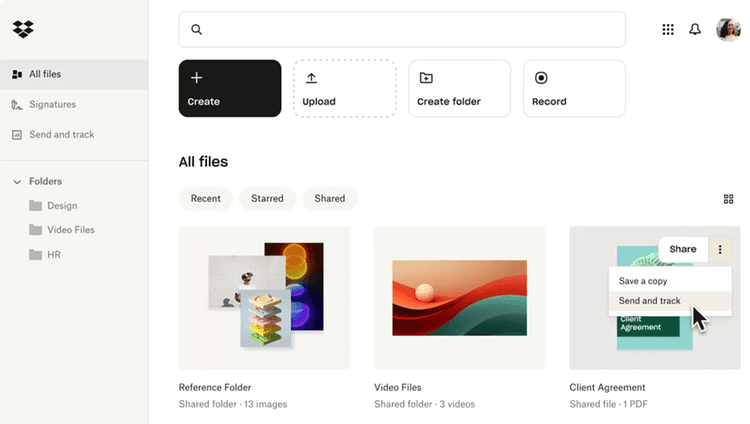Open notifications bell icon
Viewport: 750px width, 424px height.
pos(695,30)
